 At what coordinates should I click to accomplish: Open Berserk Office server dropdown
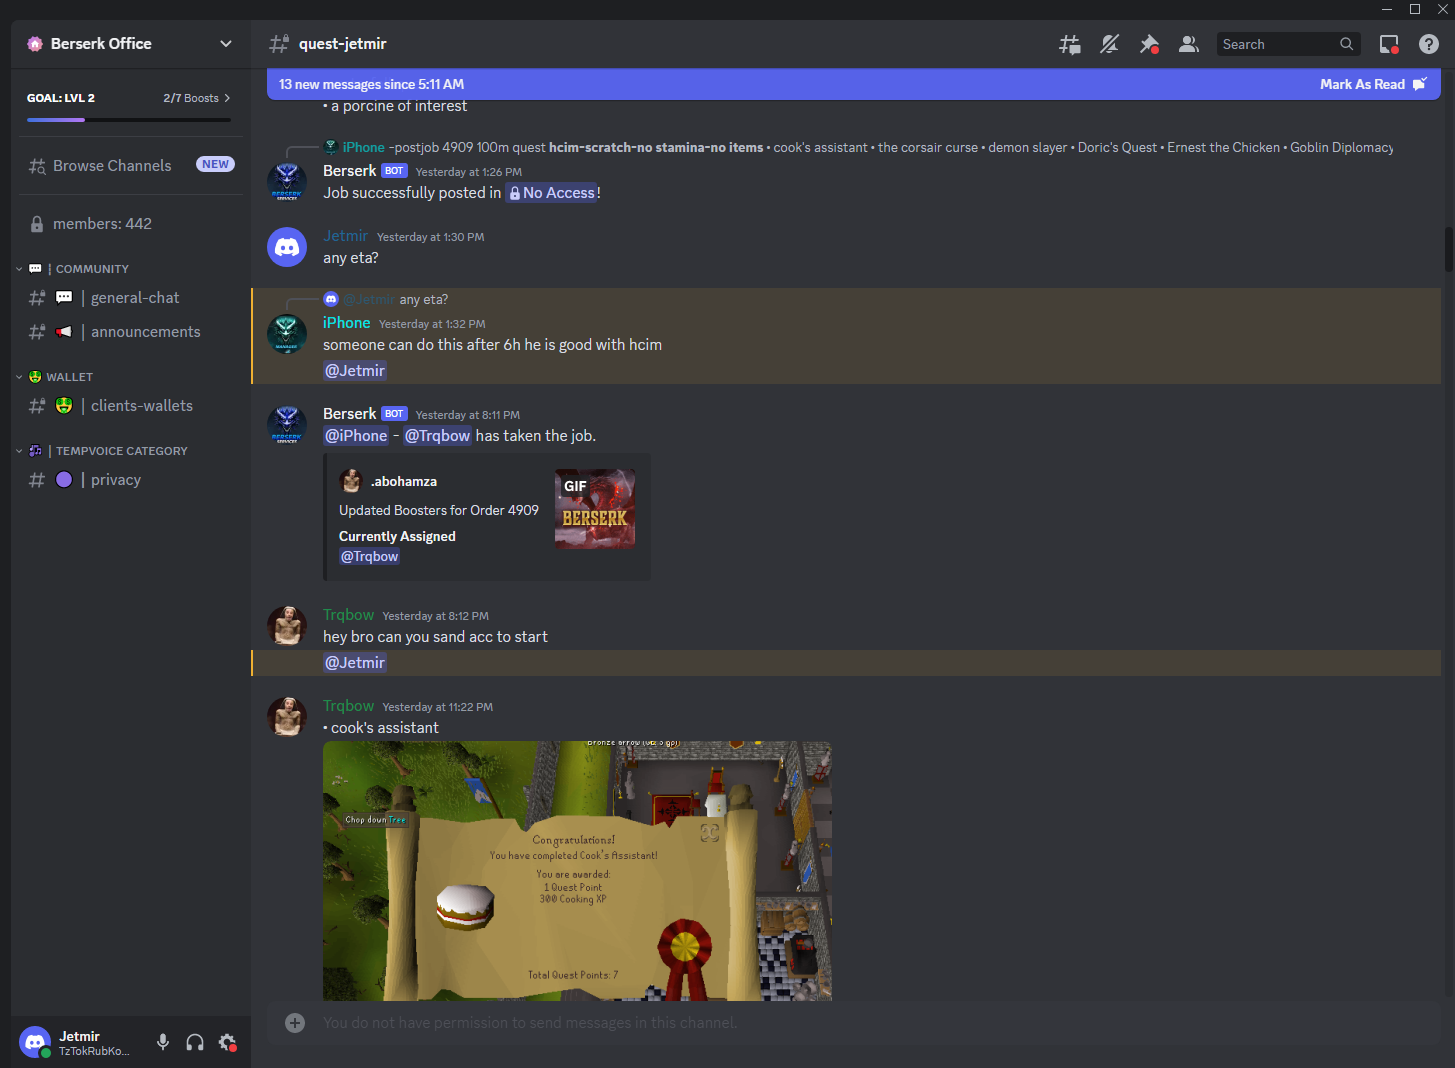pyautogui.click(x=226, y=44)
